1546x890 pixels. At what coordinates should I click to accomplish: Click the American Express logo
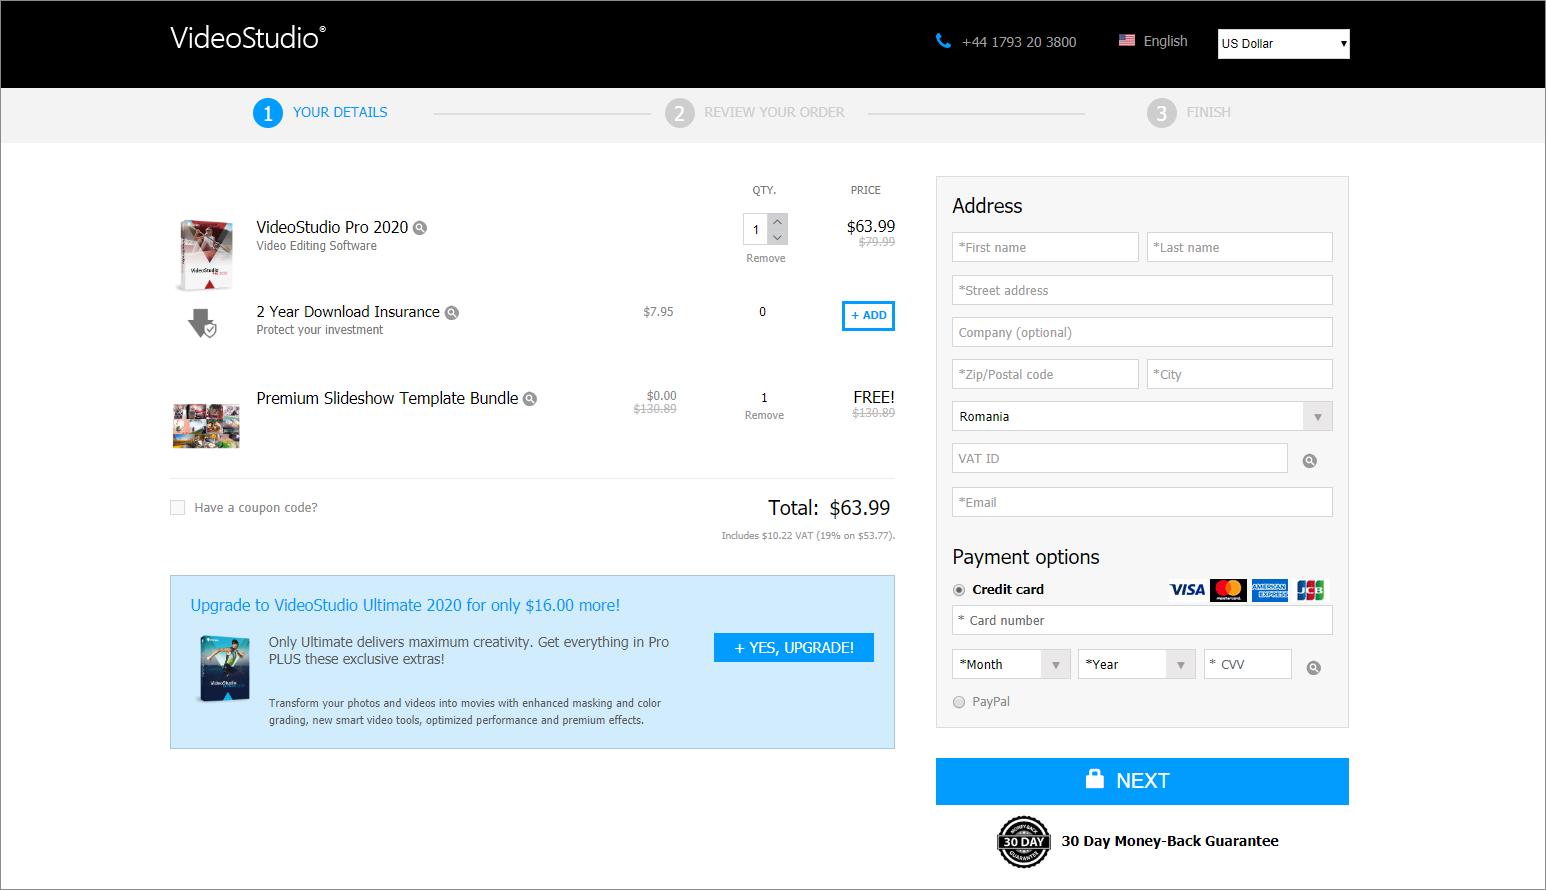tap(1270, 590)
